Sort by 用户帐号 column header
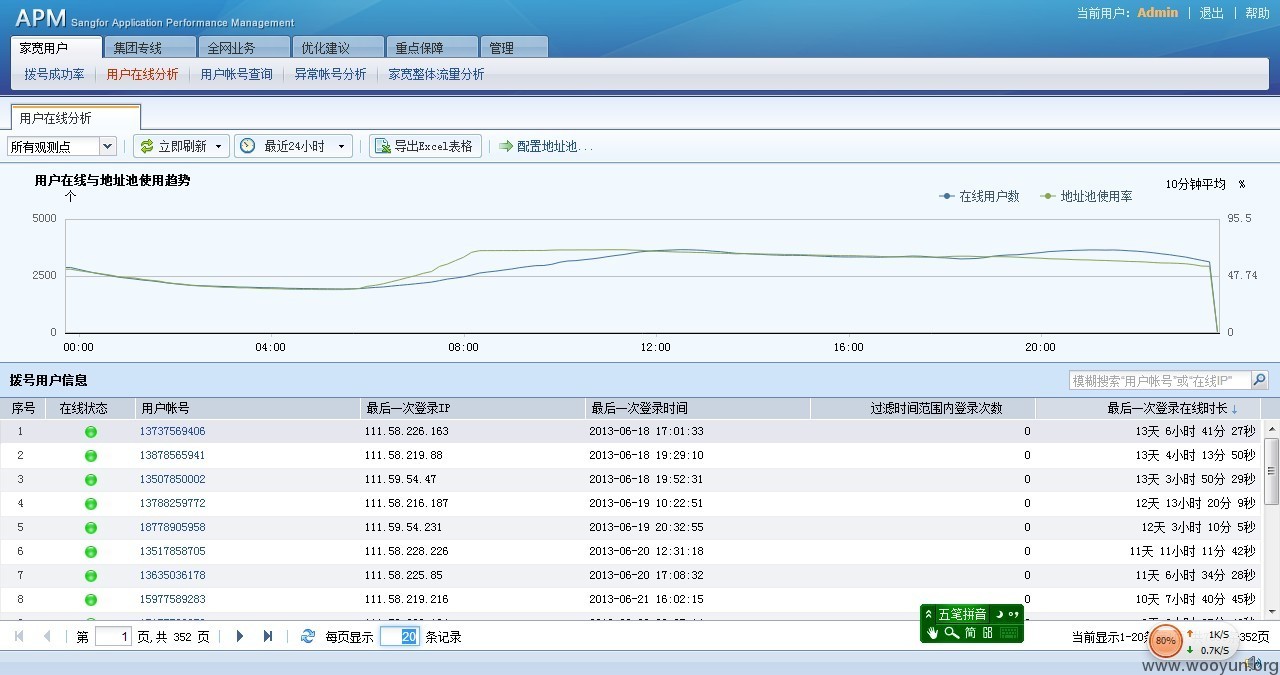1280x675 pixels. [247, 408]
